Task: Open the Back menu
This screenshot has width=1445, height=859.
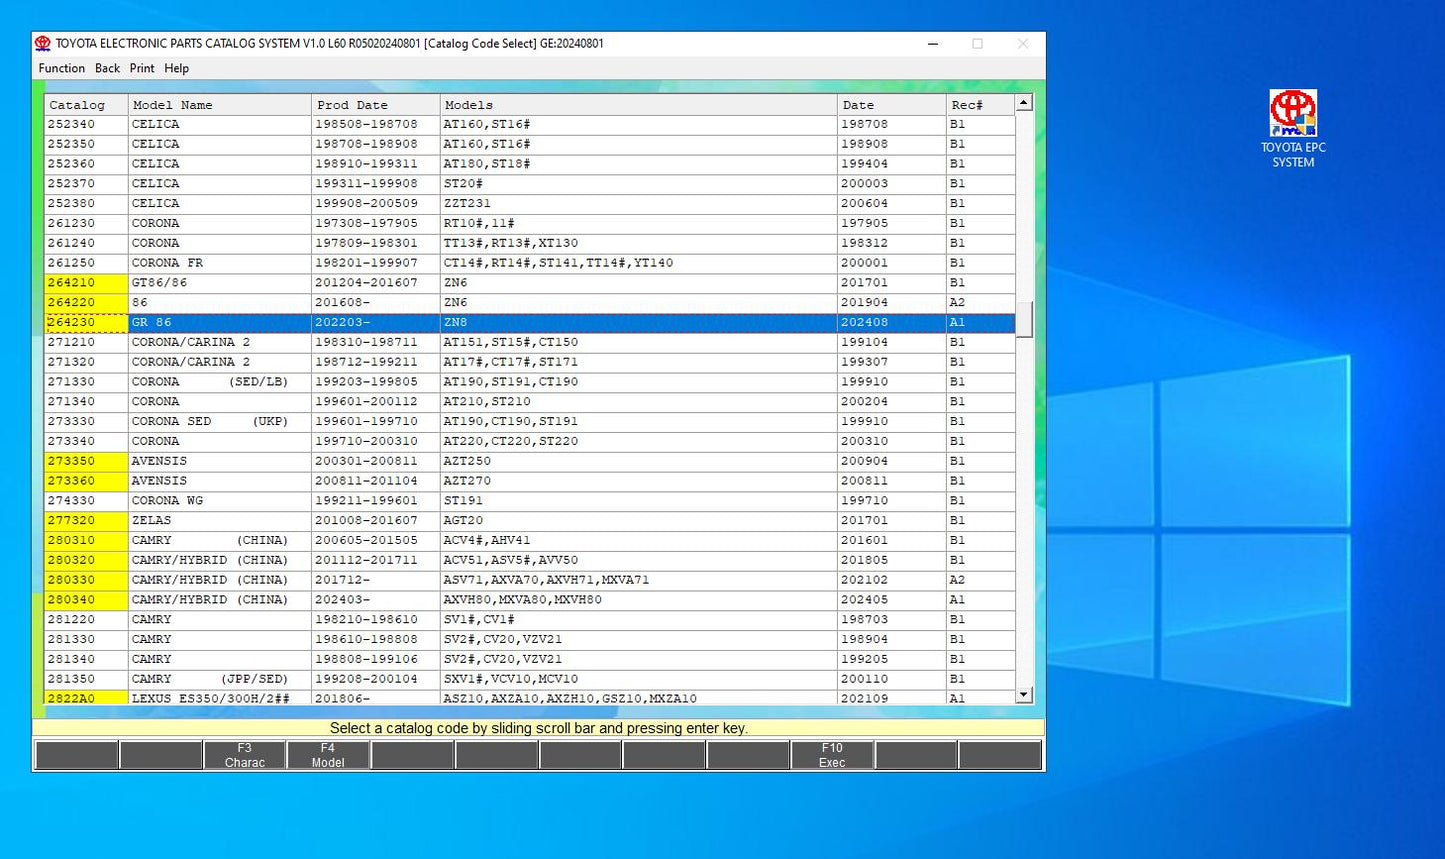Action: coord(107,68)
